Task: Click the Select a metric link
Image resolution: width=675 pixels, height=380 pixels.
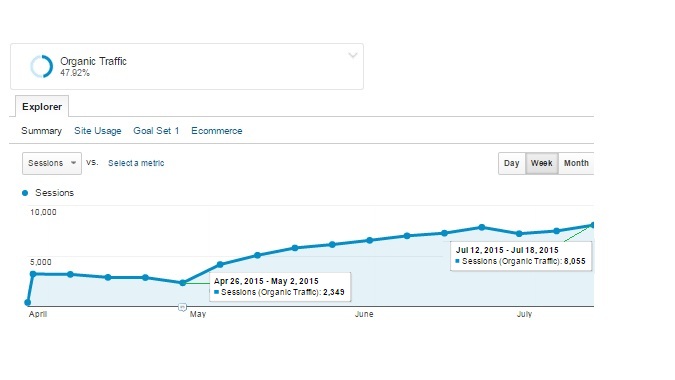Action: 136,163
